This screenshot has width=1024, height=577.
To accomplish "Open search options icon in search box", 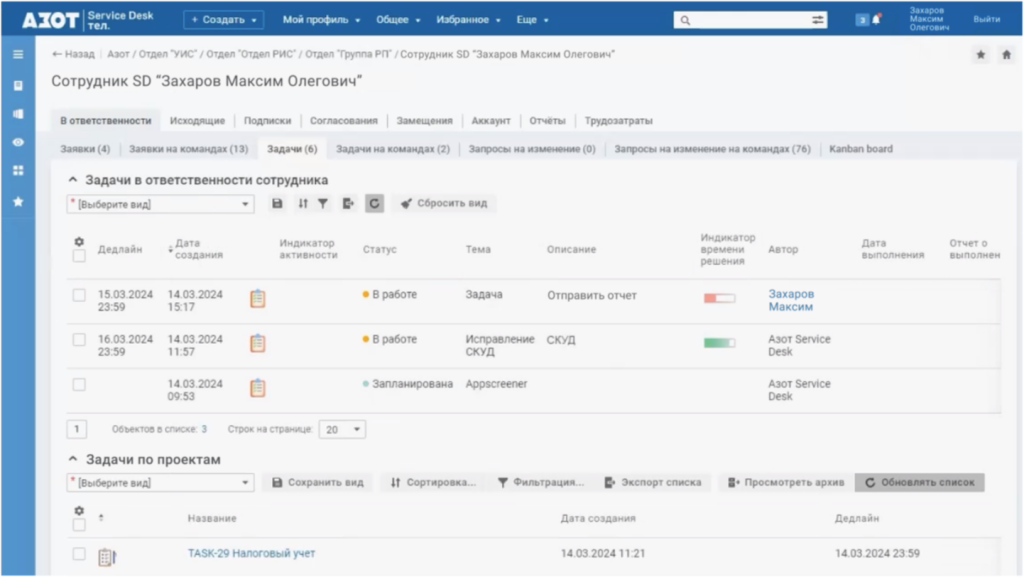I will [818, 19].
